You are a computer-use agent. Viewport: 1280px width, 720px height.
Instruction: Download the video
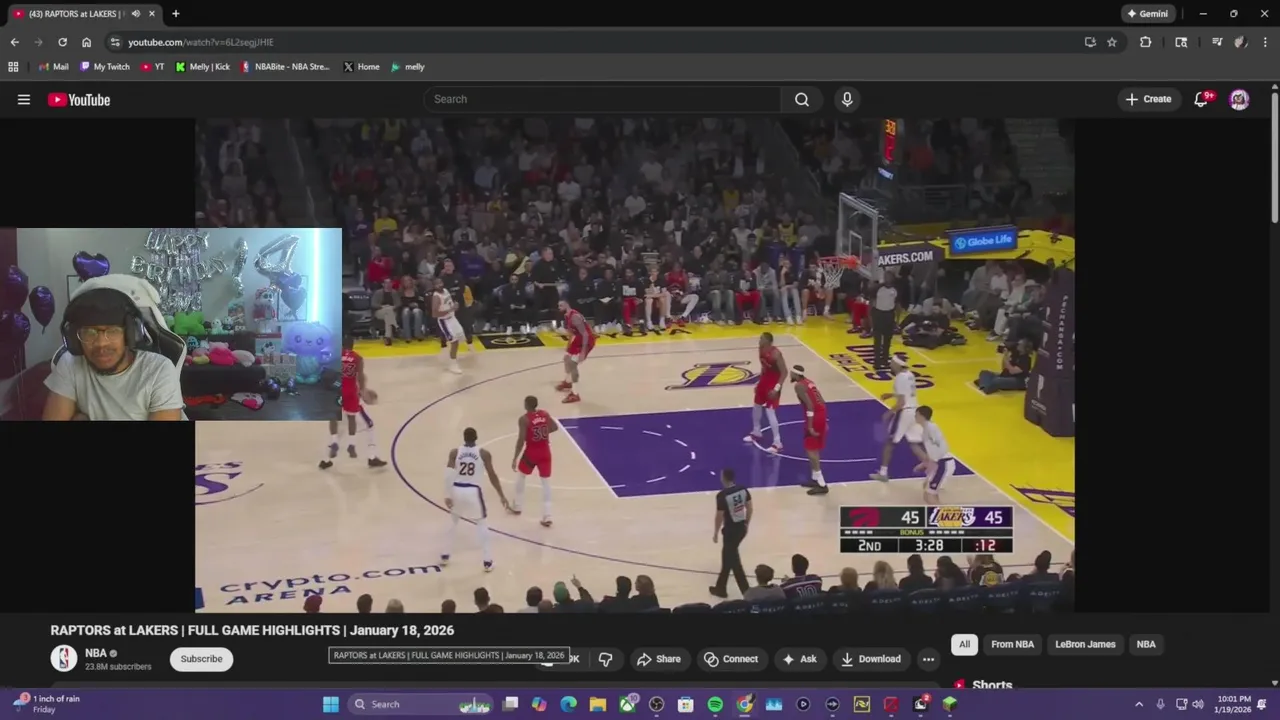(870, 659)
